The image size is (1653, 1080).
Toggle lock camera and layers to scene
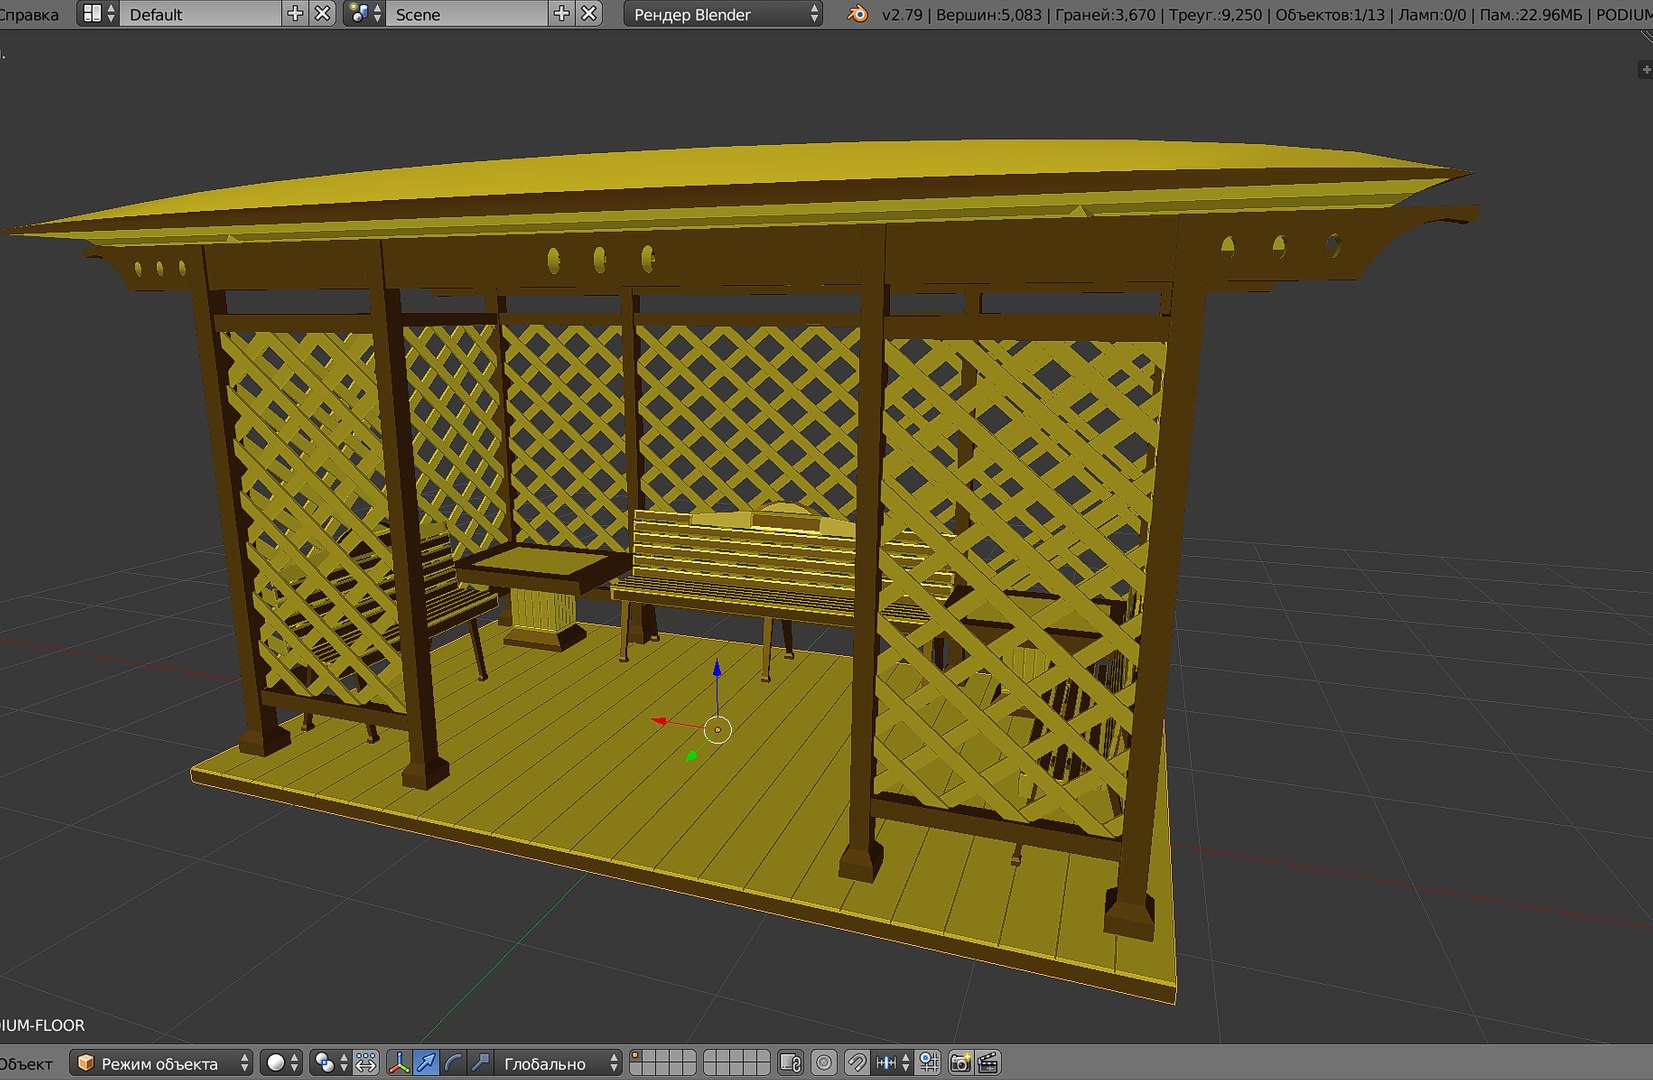click(791, 1063)
